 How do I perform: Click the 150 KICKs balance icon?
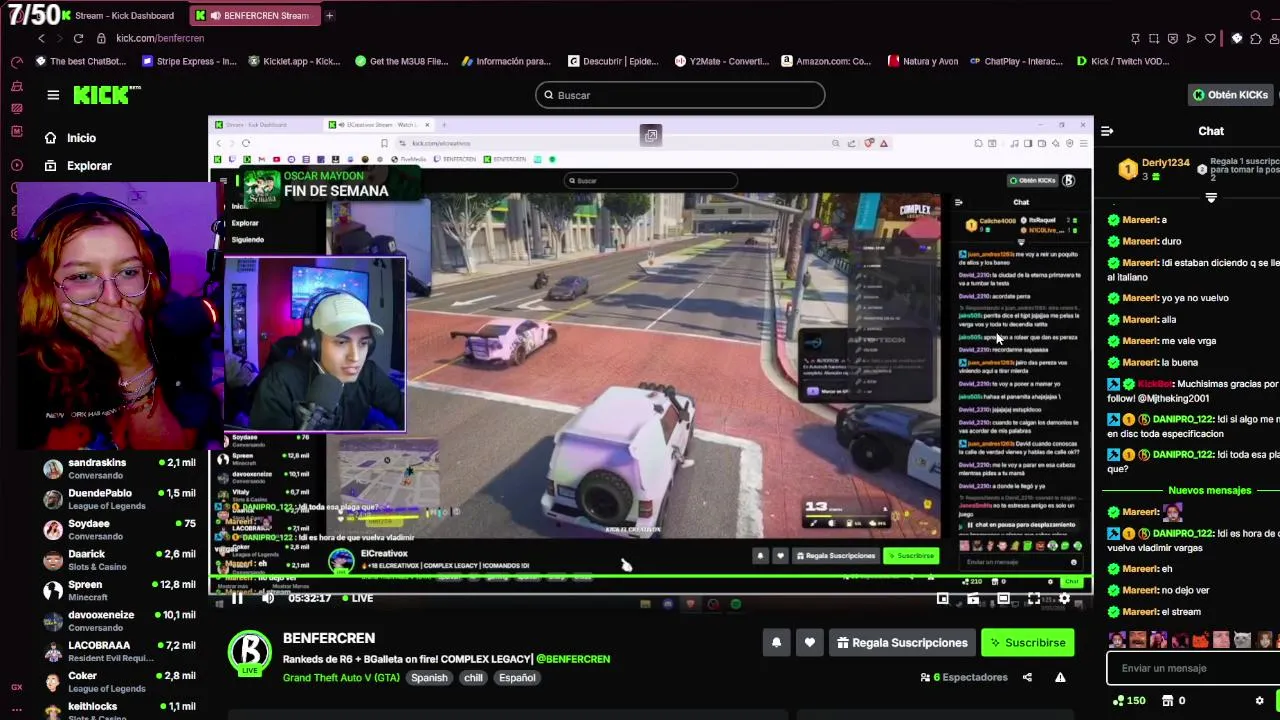pos(1130,701)
